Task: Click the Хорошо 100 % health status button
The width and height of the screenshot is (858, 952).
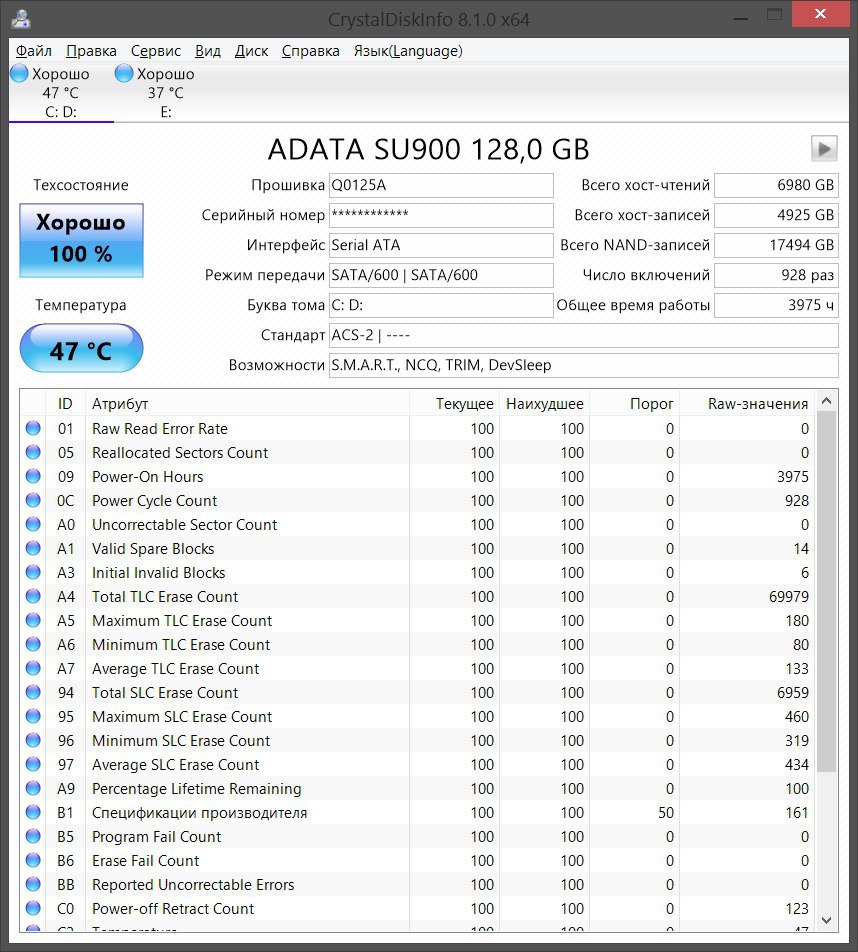Action: pos(81,240)
